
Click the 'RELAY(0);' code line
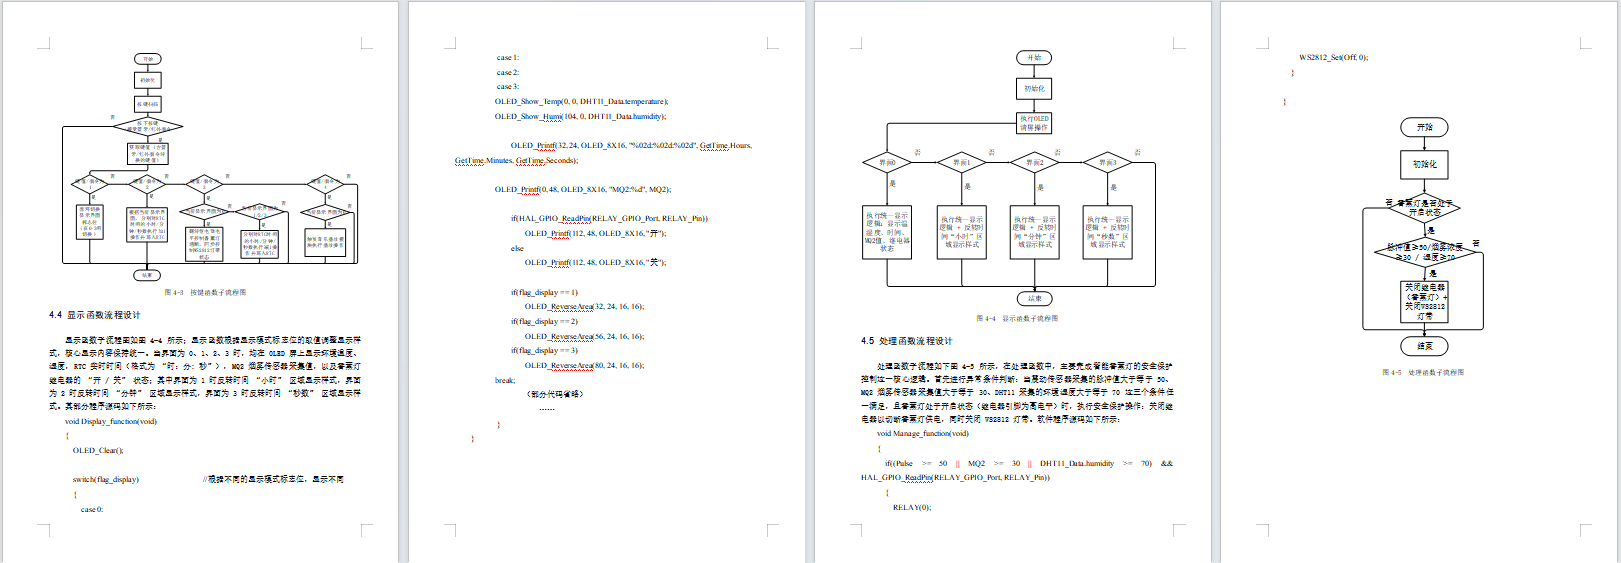tap(912, 507)
